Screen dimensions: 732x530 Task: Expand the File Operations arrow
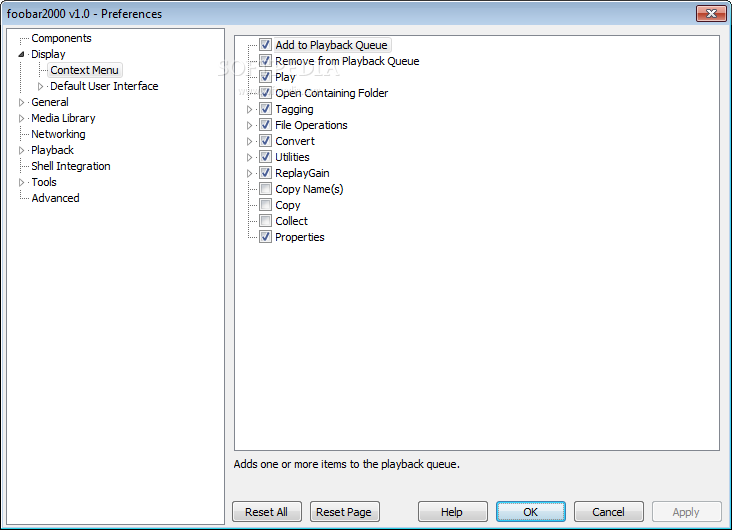pos(249,125)
